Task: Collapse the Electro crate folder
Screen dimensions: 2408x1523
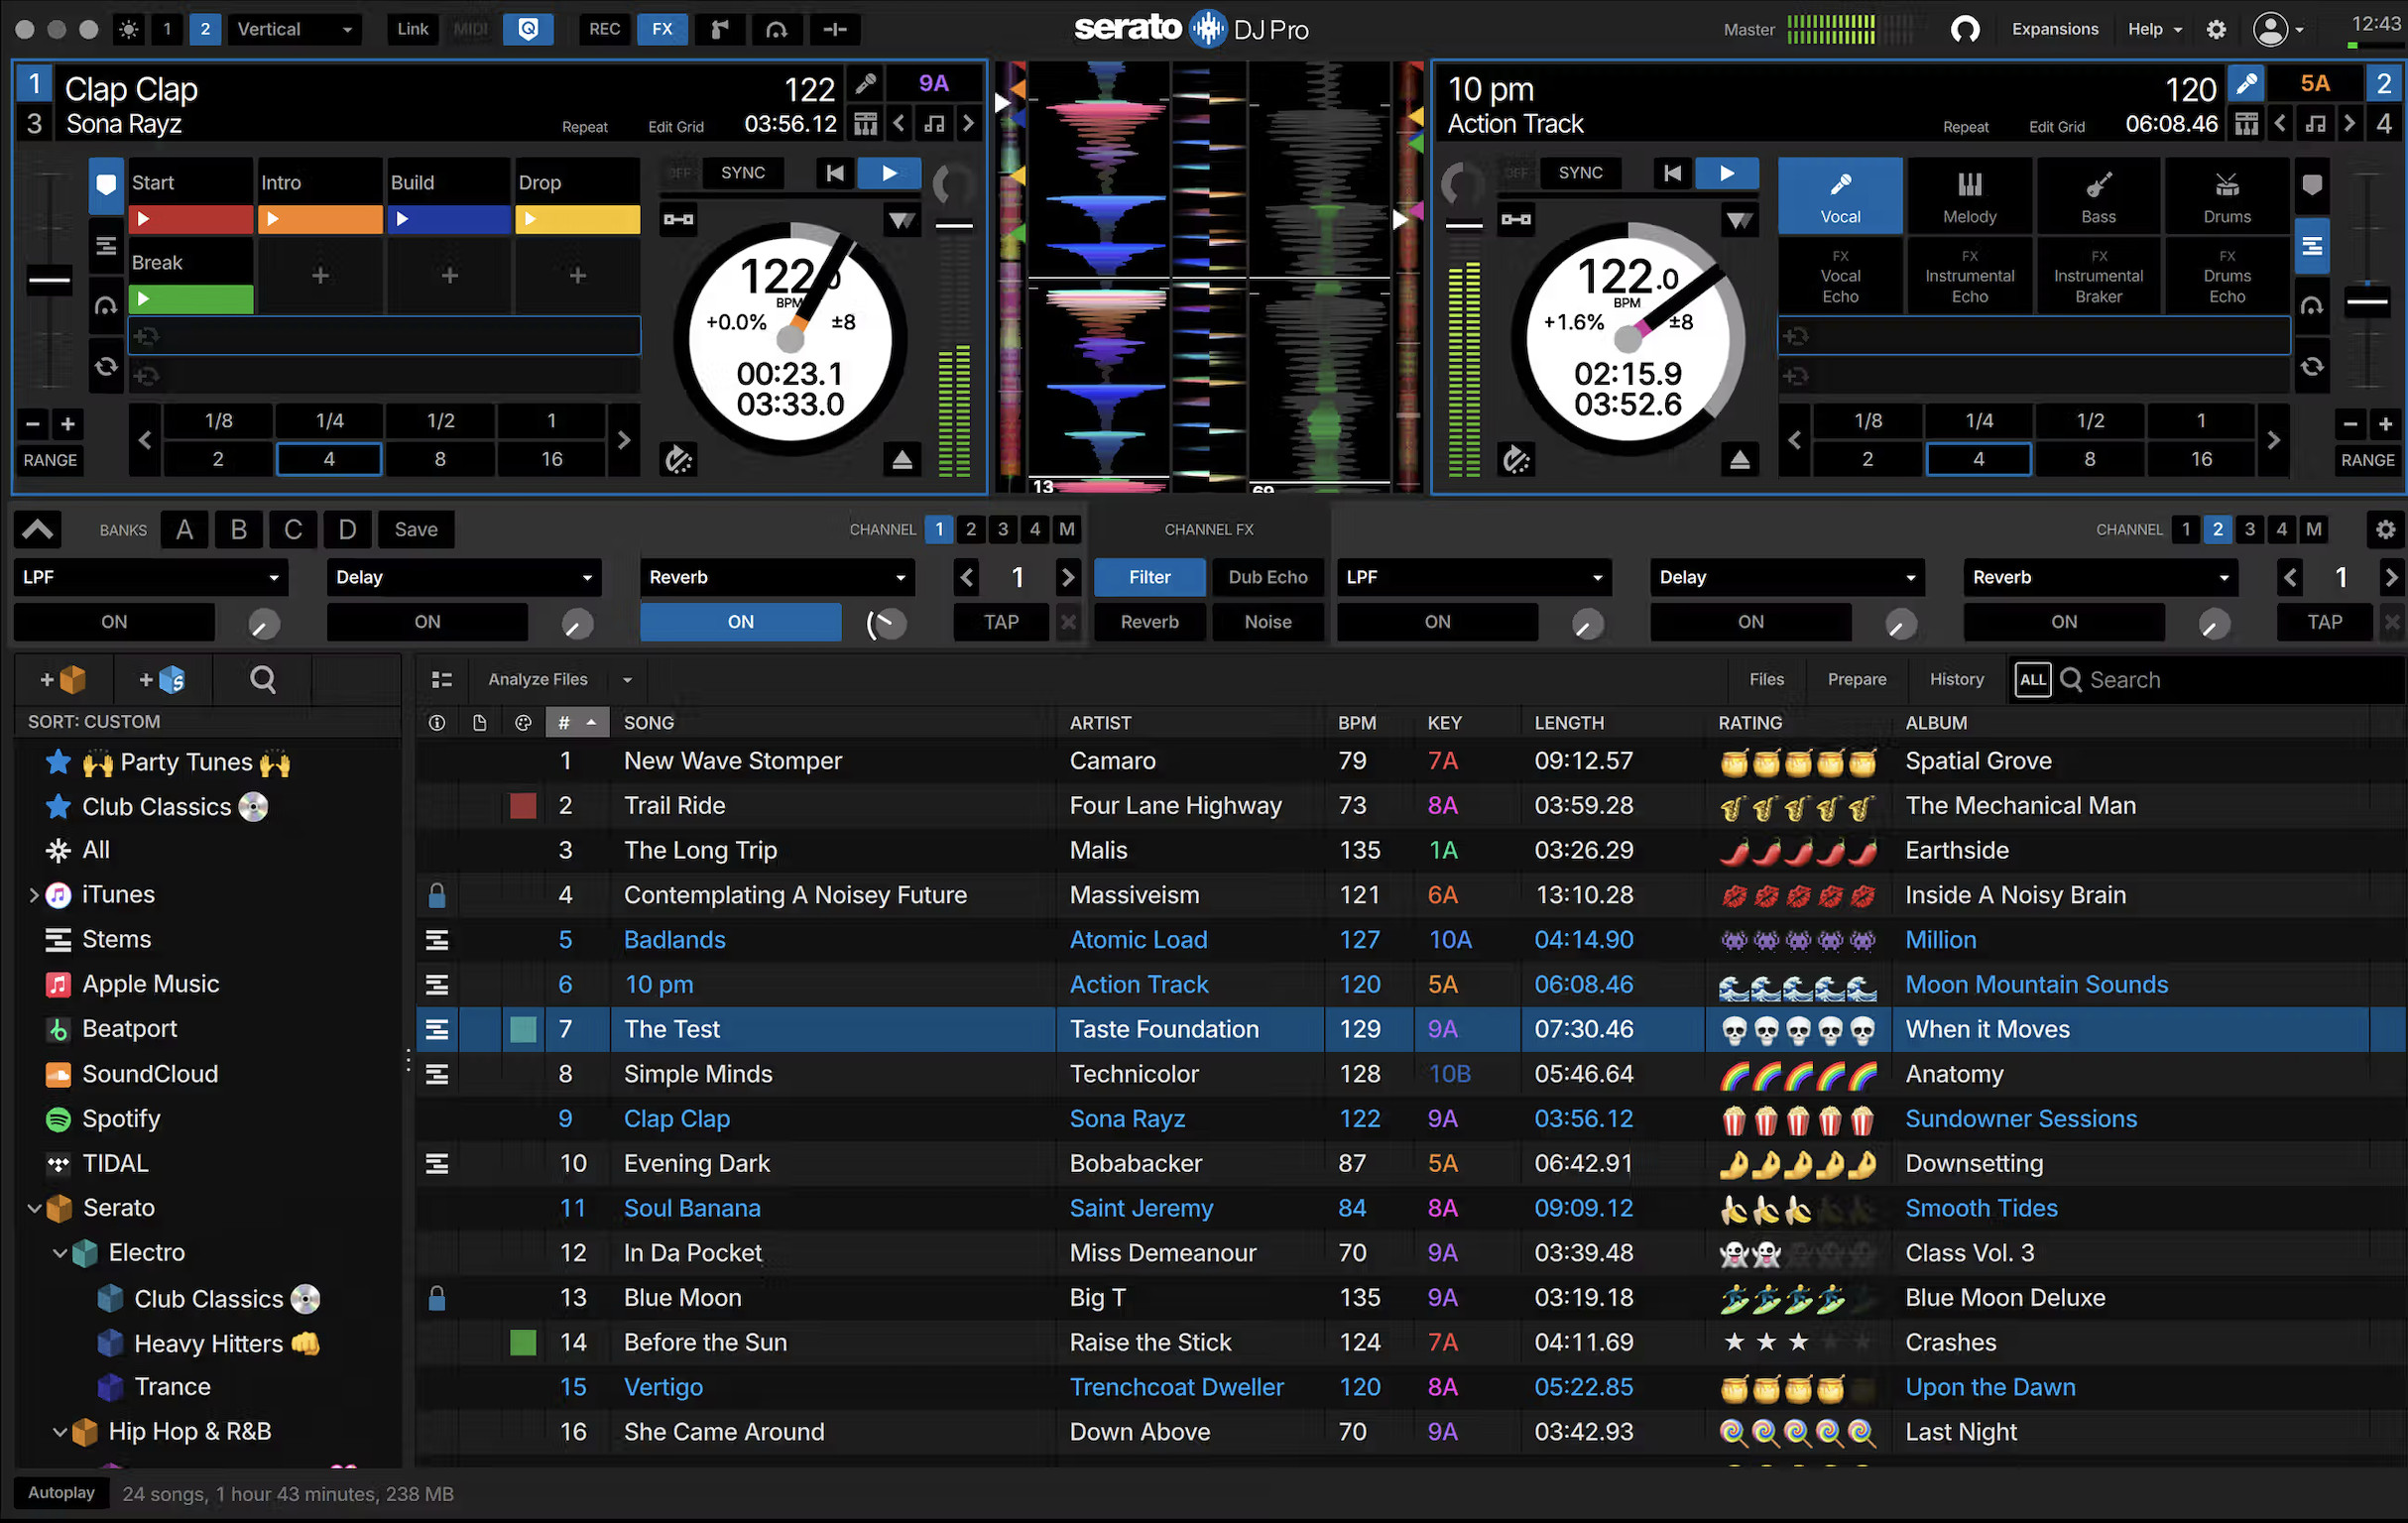Action: click(x=60, y=1253)
